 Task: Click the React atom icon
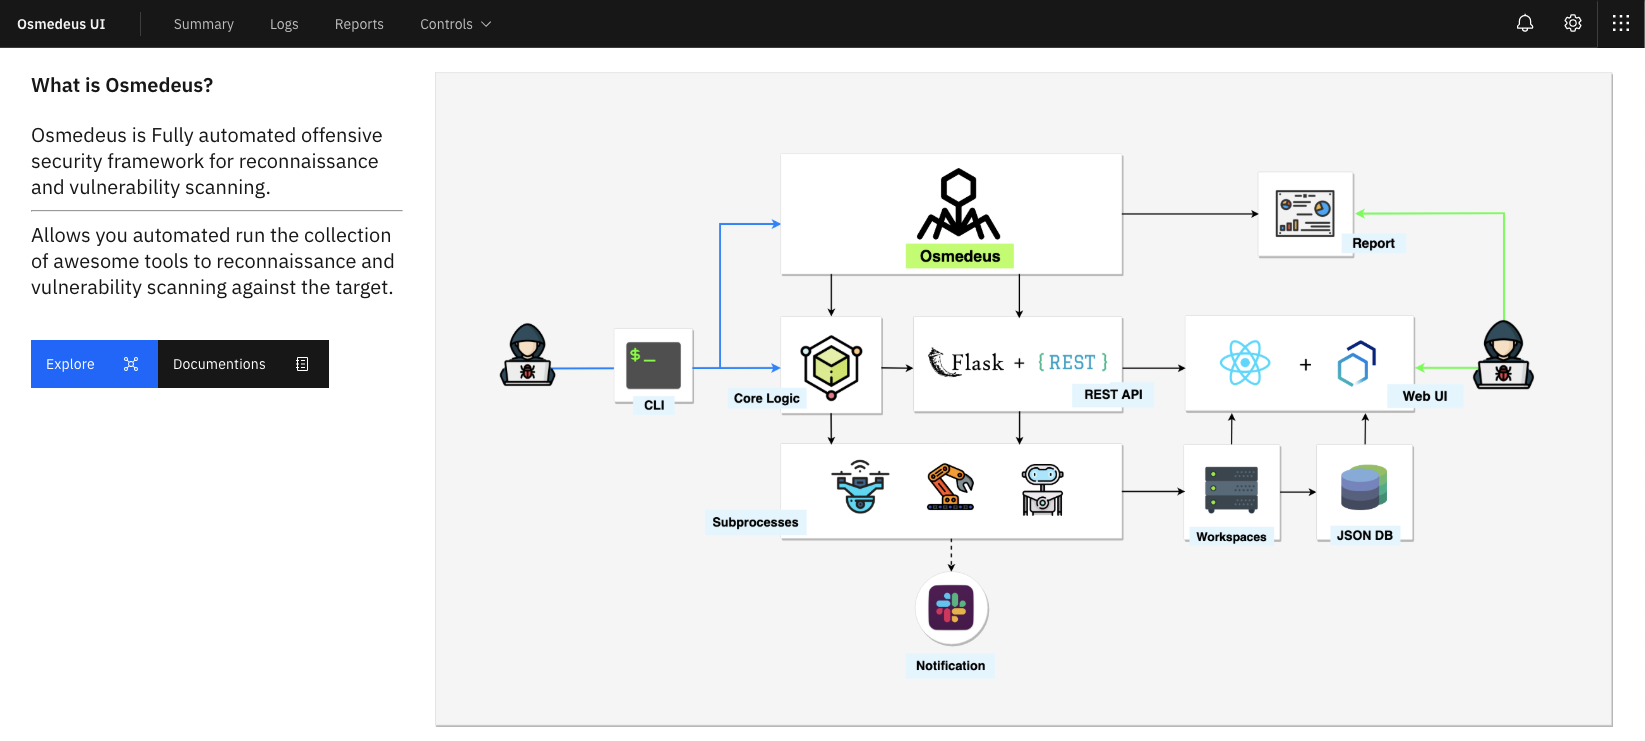(1245, 363)
